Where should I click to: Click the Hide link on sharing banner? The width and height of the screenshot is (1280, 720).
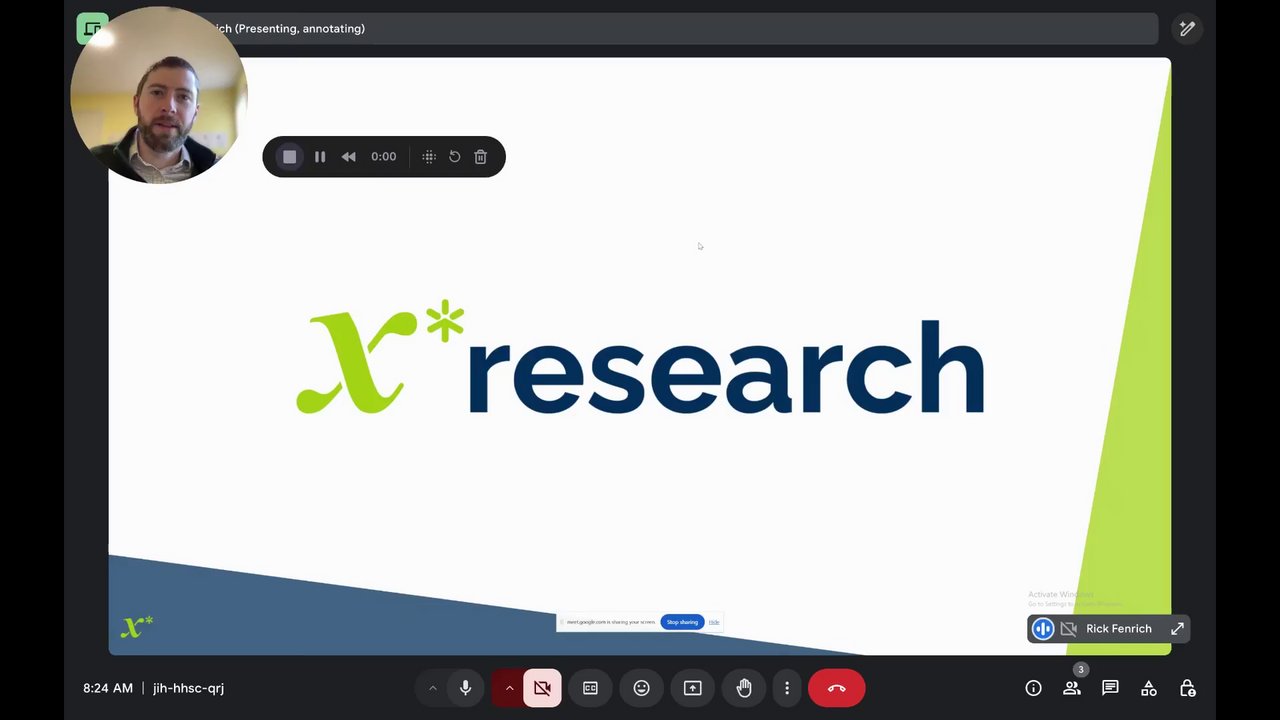click(714, 622)
